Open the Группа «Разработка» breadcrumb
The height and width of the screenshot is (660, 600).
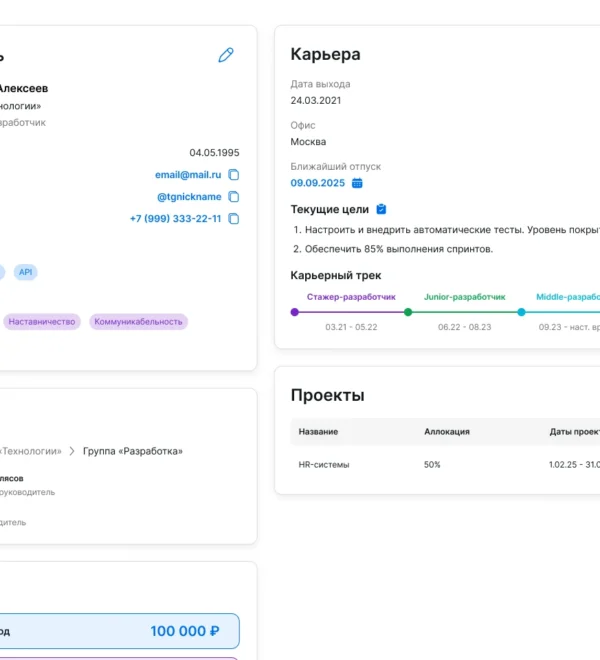point(133,451)
